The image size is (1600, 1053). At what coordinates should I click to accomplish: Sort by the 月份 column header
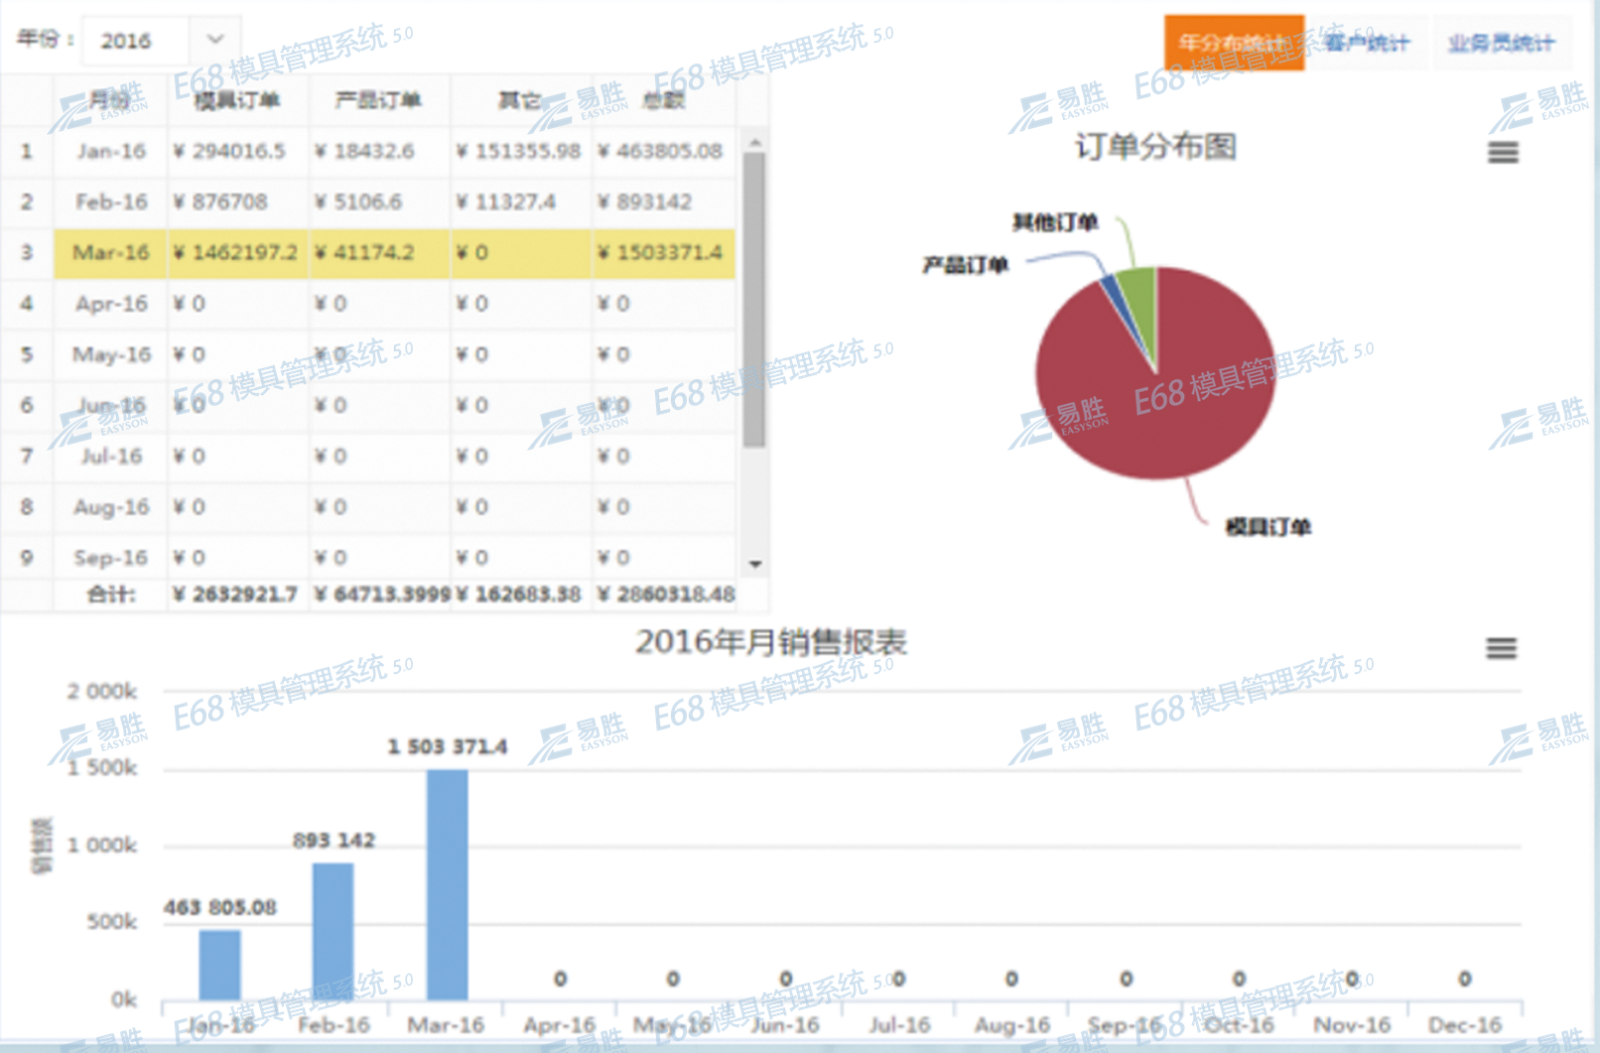point(110,100)
